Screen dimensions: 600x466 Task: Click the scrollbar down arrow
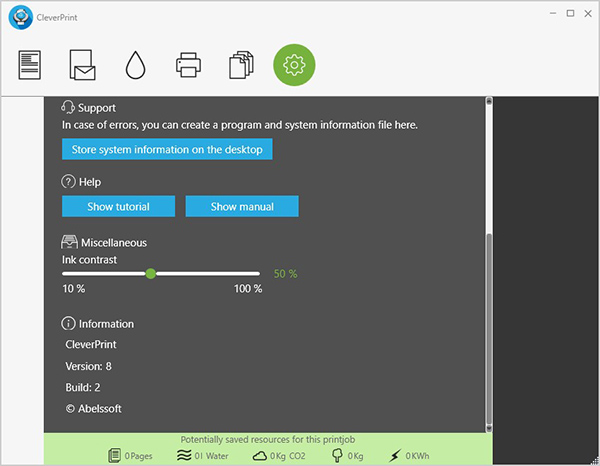click(x=489, y=428)
